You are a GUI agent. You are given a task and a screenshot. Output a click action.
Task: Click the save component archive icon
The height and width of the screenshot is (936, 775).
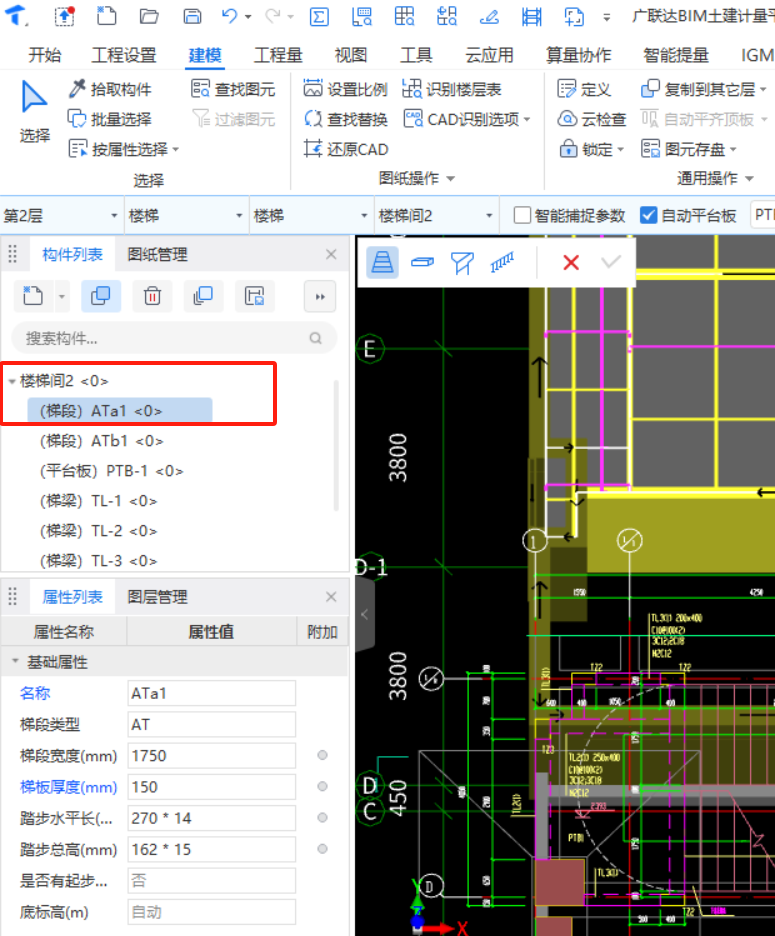(x=254, y=296)
